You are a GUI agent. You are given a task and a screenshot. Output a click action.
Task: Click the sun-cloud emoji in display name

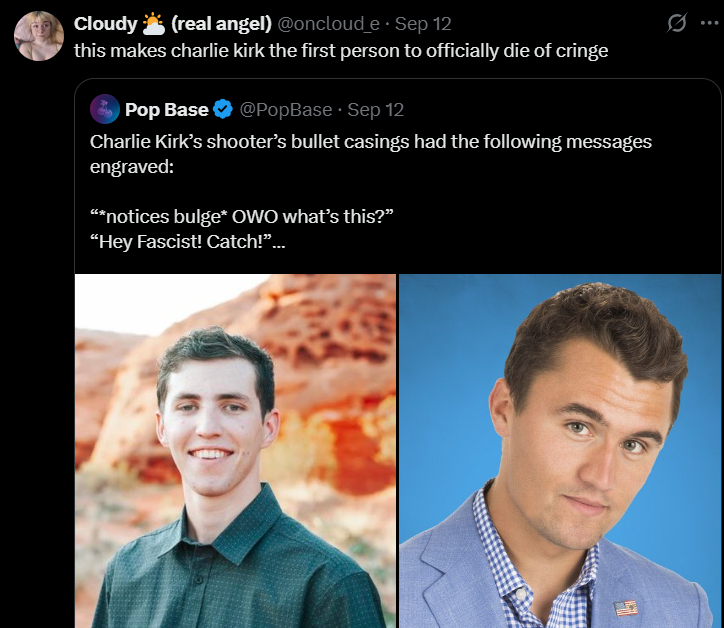pos(153,24)
